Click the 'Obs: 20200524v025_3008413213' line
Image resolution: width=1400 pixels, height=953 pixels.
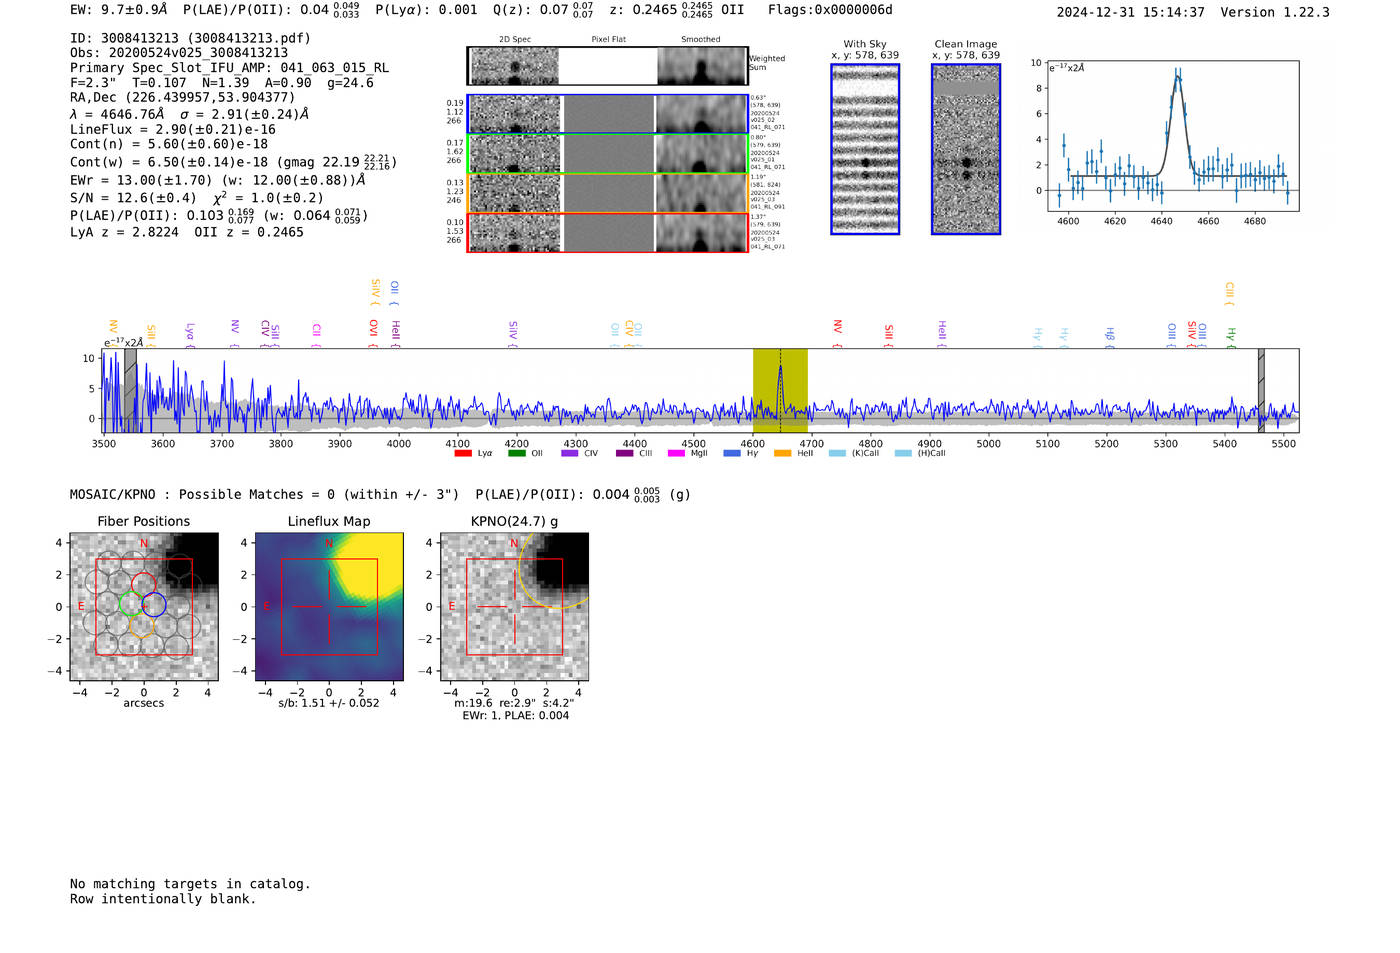pyautogui.click(x=179, y=53)
